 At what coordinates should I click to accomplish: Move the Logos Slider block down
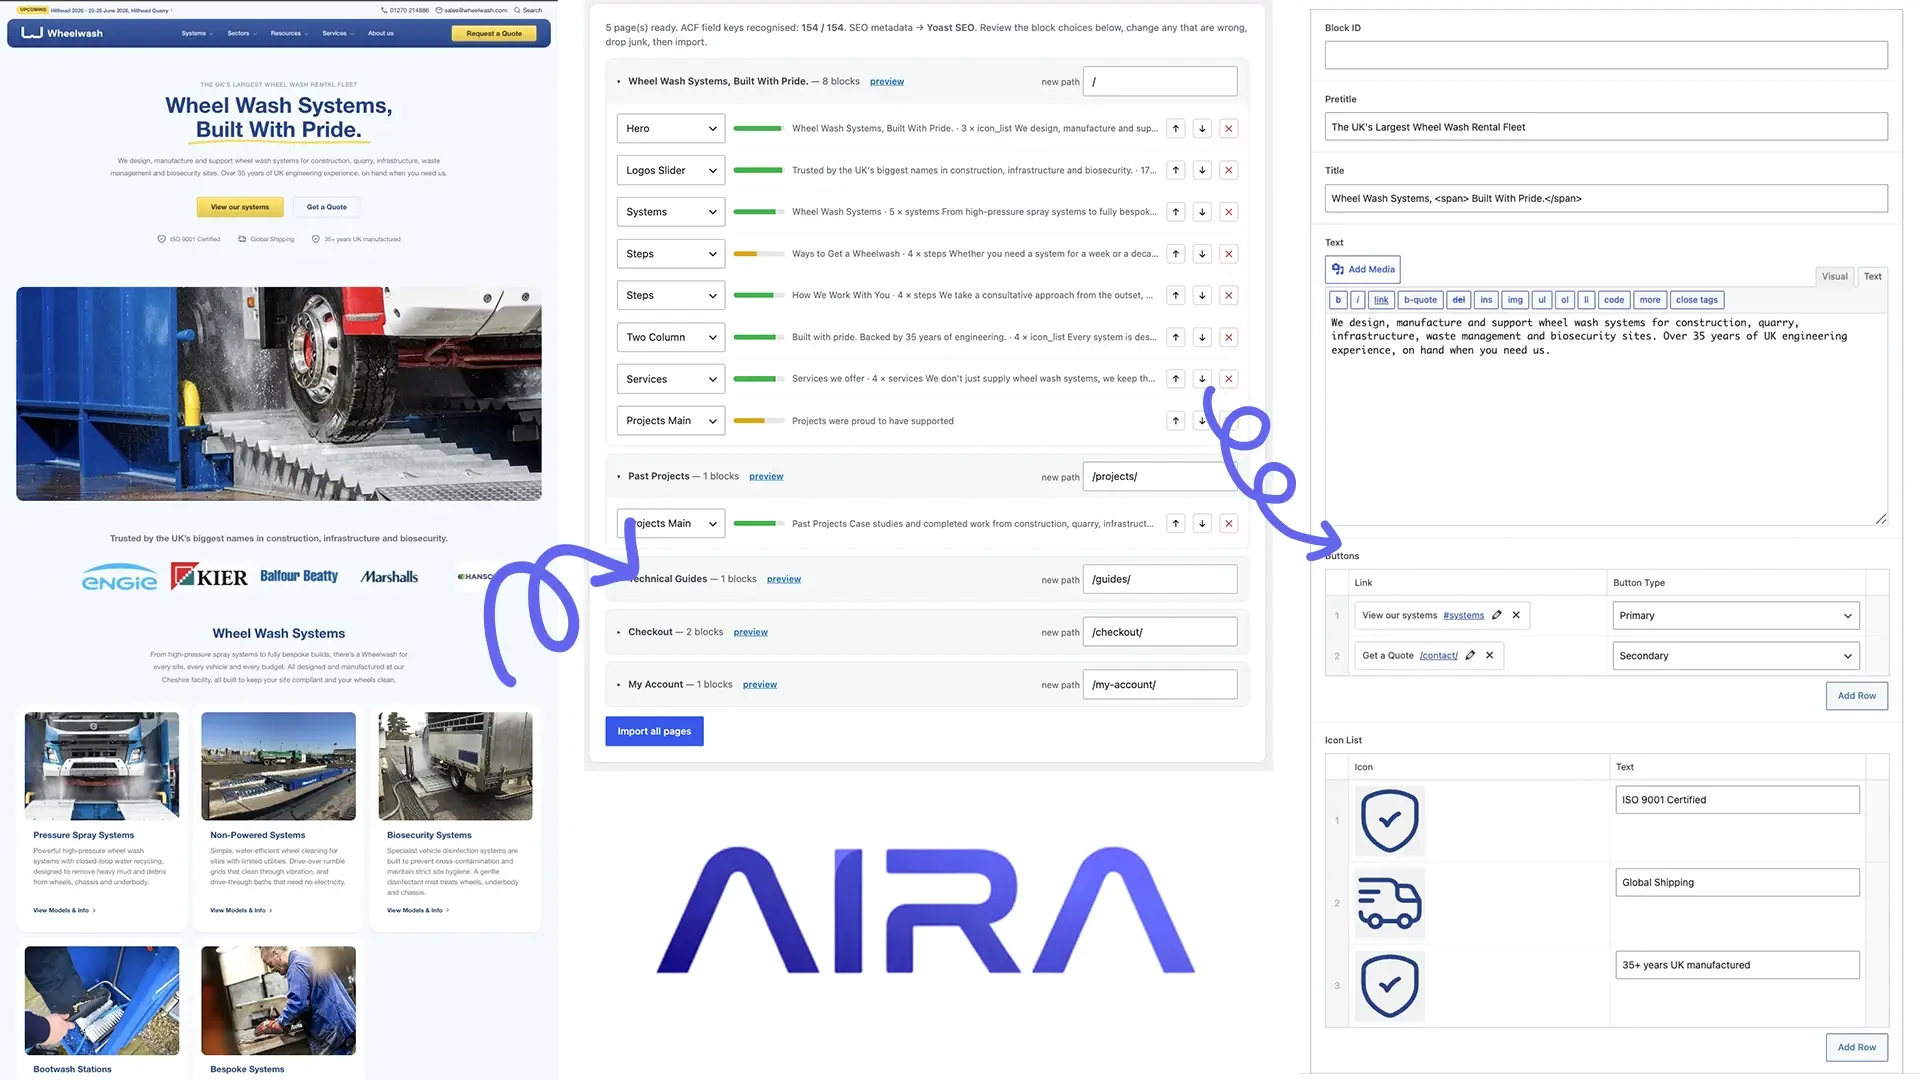[1202, 170]
